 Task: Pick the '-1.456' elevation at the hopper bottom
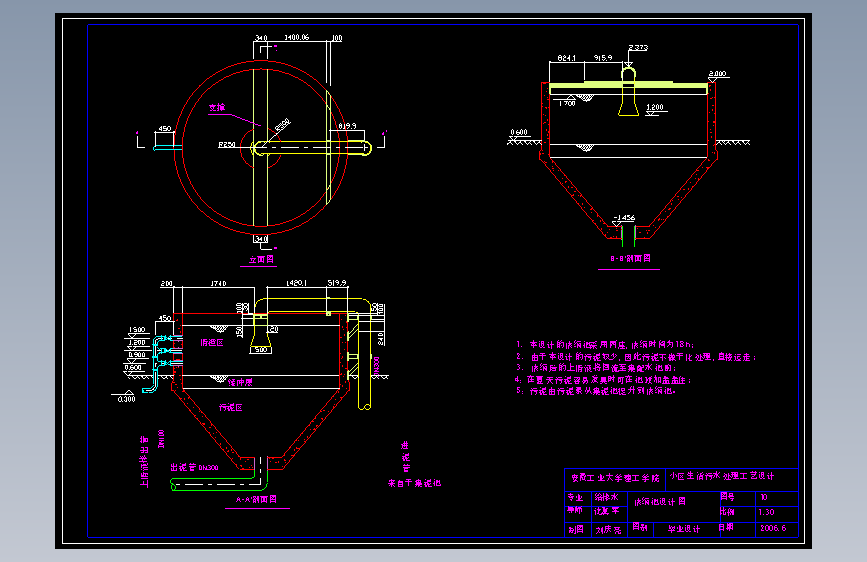pyautogui.click(x=624, y=218)
